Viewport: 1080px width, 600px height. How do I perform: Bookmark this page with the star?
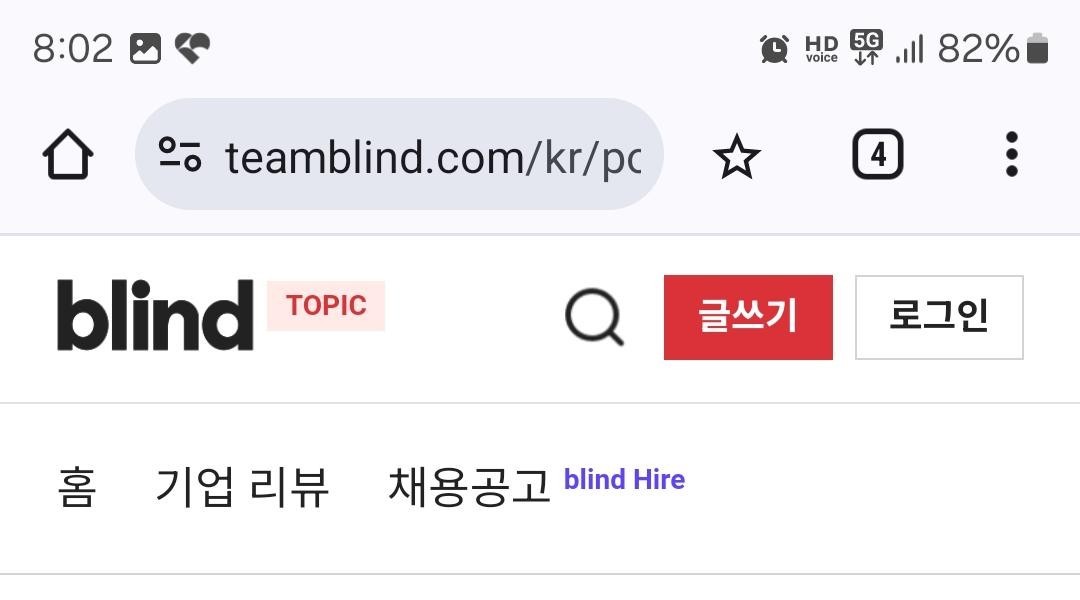pos(737,157)
